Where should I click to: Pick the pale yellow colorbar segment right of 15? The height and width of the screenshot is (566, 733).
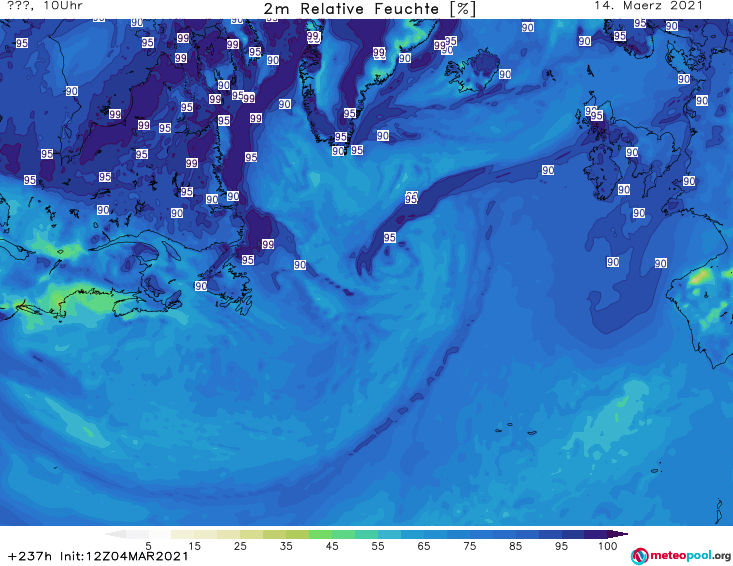(205, 534)
